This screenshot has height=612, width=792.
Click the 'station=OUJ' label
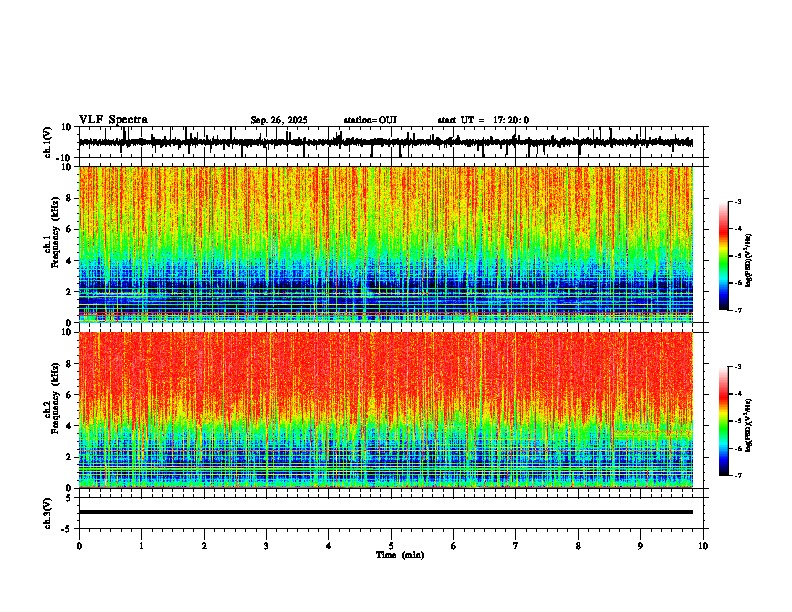pos(370,120)
